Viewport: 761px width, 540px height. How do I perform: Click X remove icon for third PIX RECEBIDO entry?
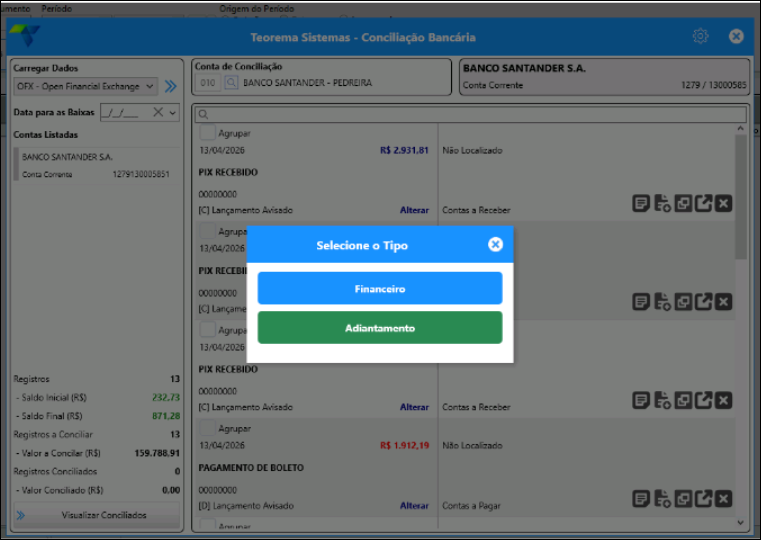(724, 400)
